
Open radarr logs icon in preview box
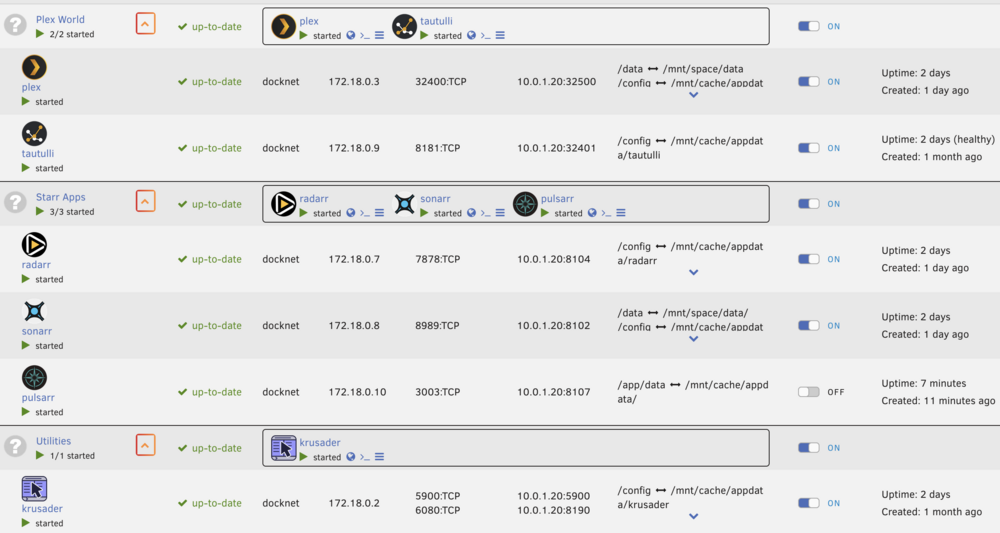(379, 213)
